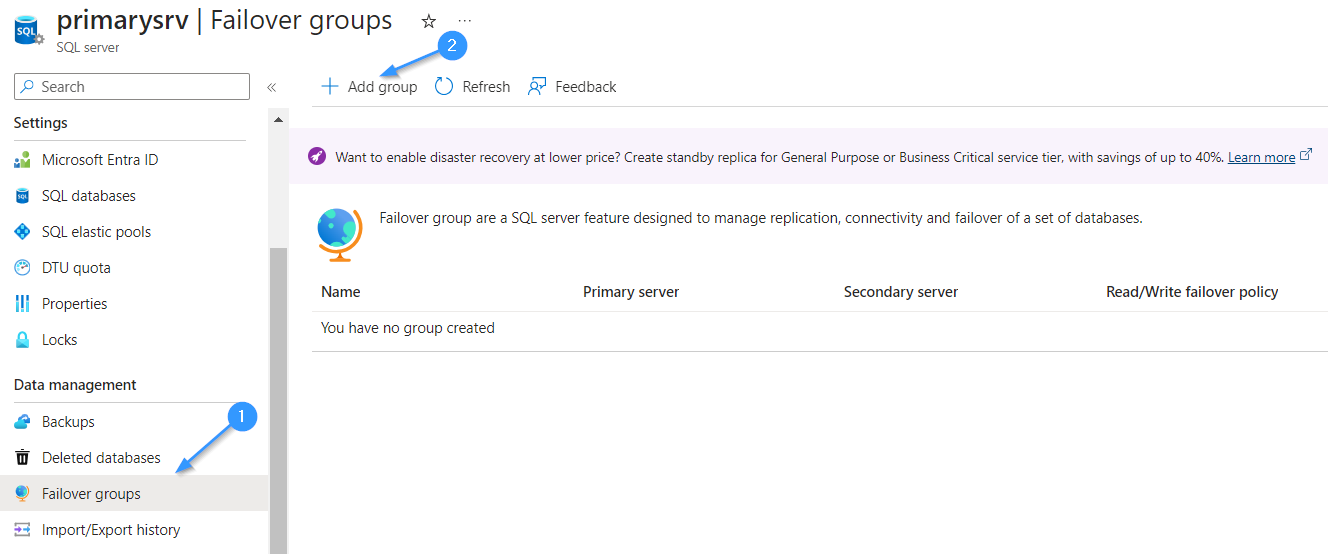The image size is (1328, 554).
Task: Focus the sidebar Search field
Action: (132, 87)
